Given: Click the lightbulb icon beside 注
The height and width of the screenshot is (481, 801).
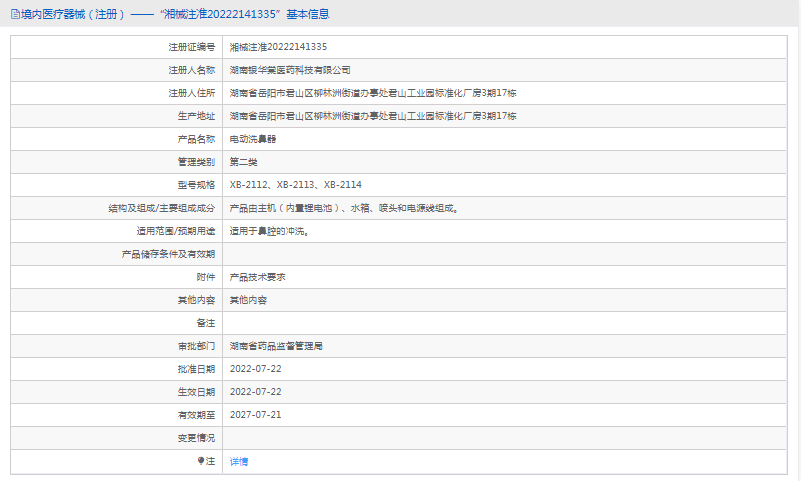Looking at the screenshot, I should tap(201, 461).
